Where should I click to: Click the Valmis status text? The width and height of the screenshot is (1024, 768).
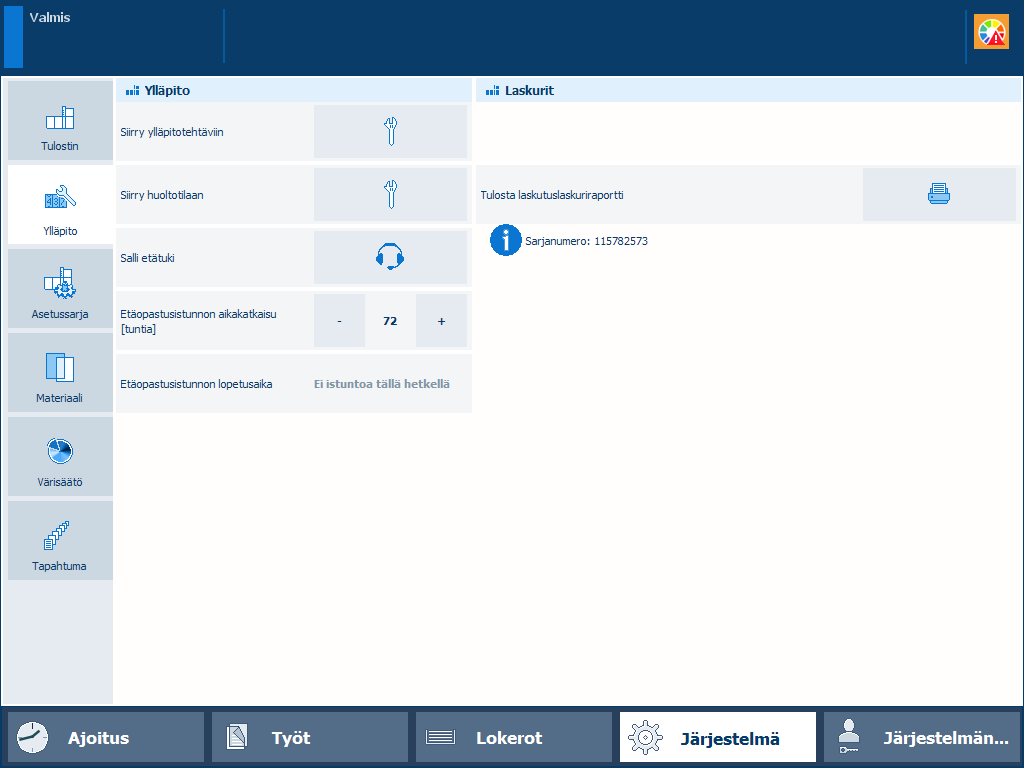pos(50,18)
